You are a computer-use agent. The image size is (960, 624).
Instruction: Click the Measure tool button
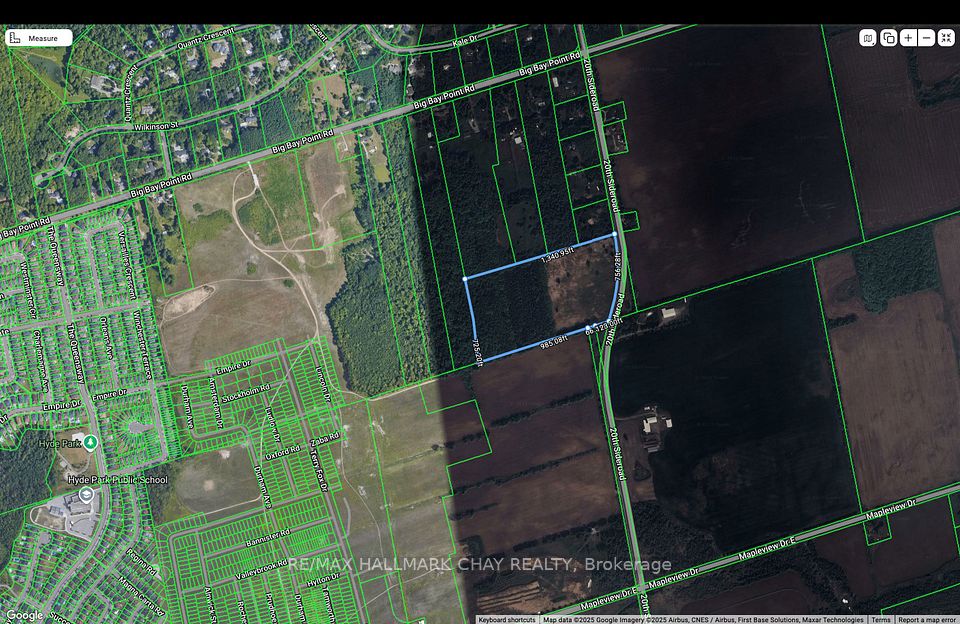pyautogui.click(x=38, y=38)
